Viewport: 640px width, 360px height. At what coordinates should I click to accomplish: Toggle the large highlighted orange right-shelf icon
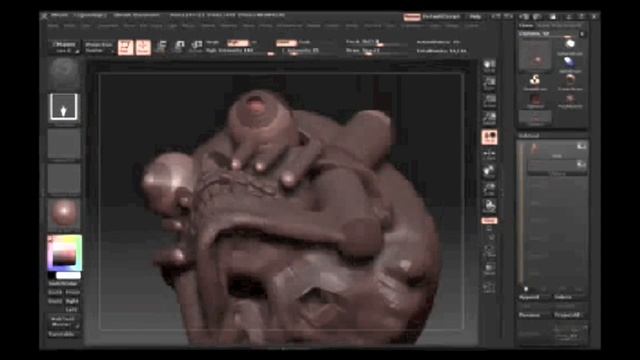coord(489,137)
